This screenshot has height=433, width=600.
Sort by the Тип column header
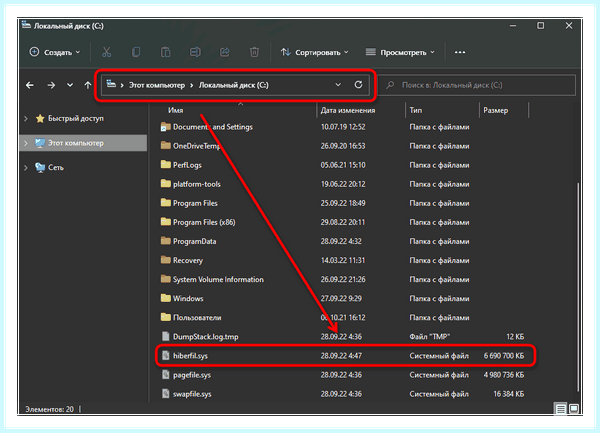click(x=416, y=110)
